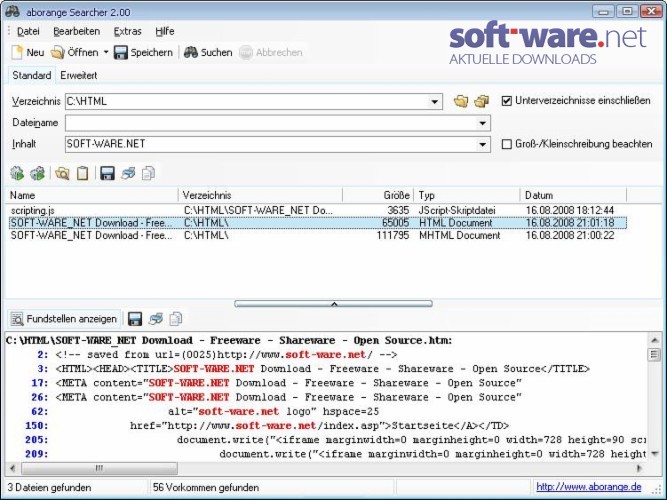Click the file size 111795 cell
The width and height of the screenshot is (667, 500).
393,235
